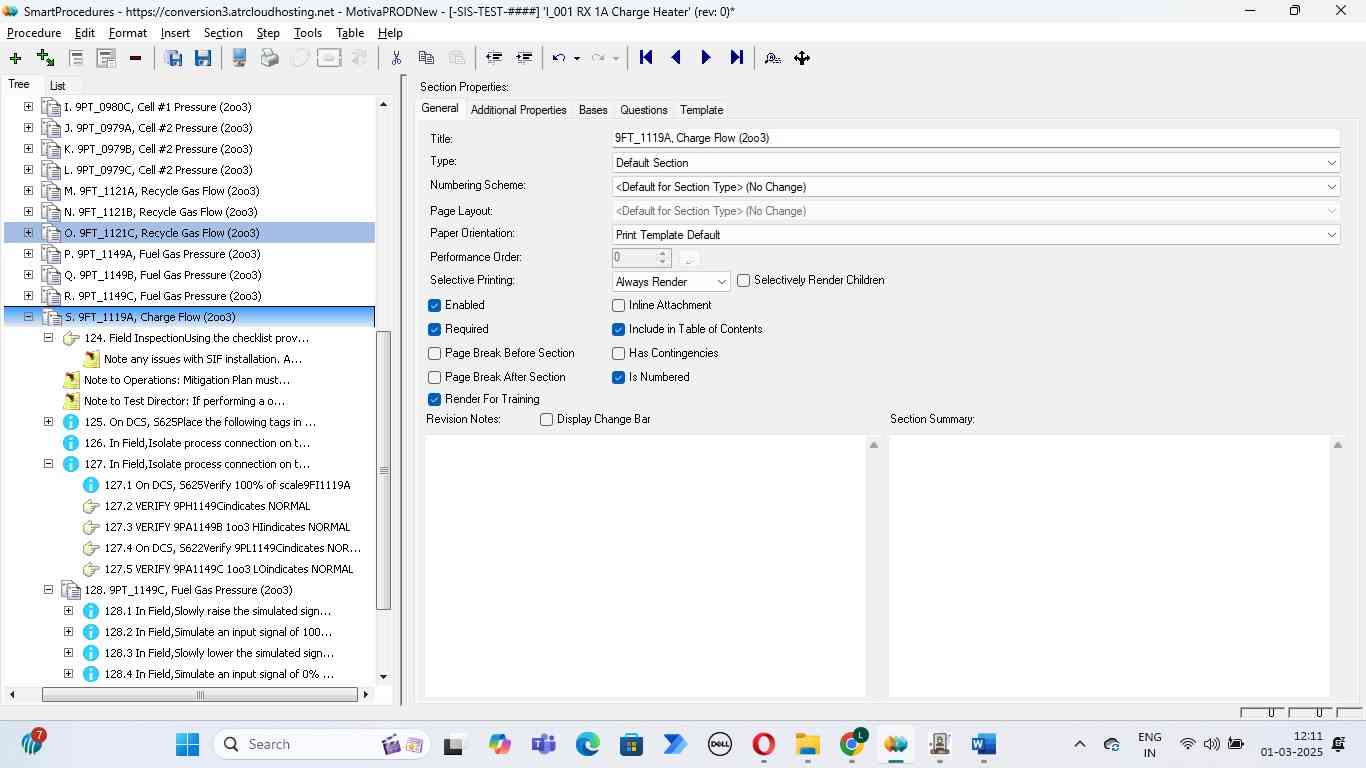Open the undo history dropdown arrow
Image resolution: width=1366 pixels, height=768 pixels.
point(577,58)
